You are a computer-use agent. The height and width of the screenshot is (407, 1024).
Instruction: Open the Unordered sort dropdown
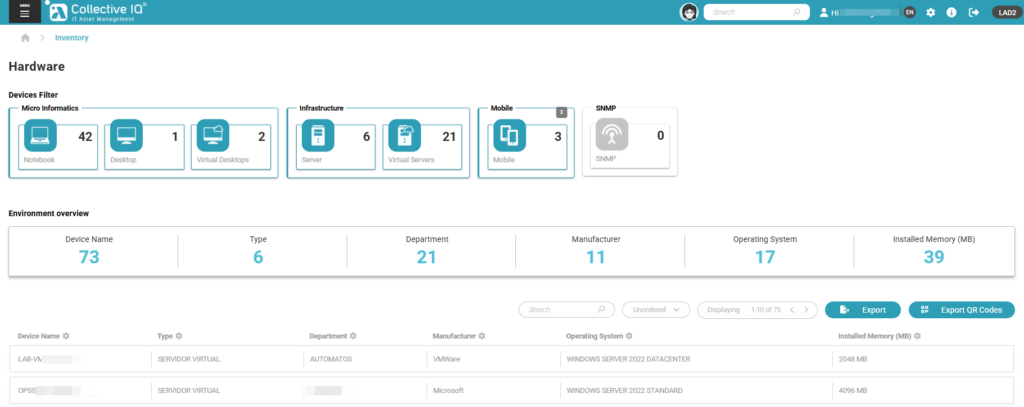click(x=655, y=310)
